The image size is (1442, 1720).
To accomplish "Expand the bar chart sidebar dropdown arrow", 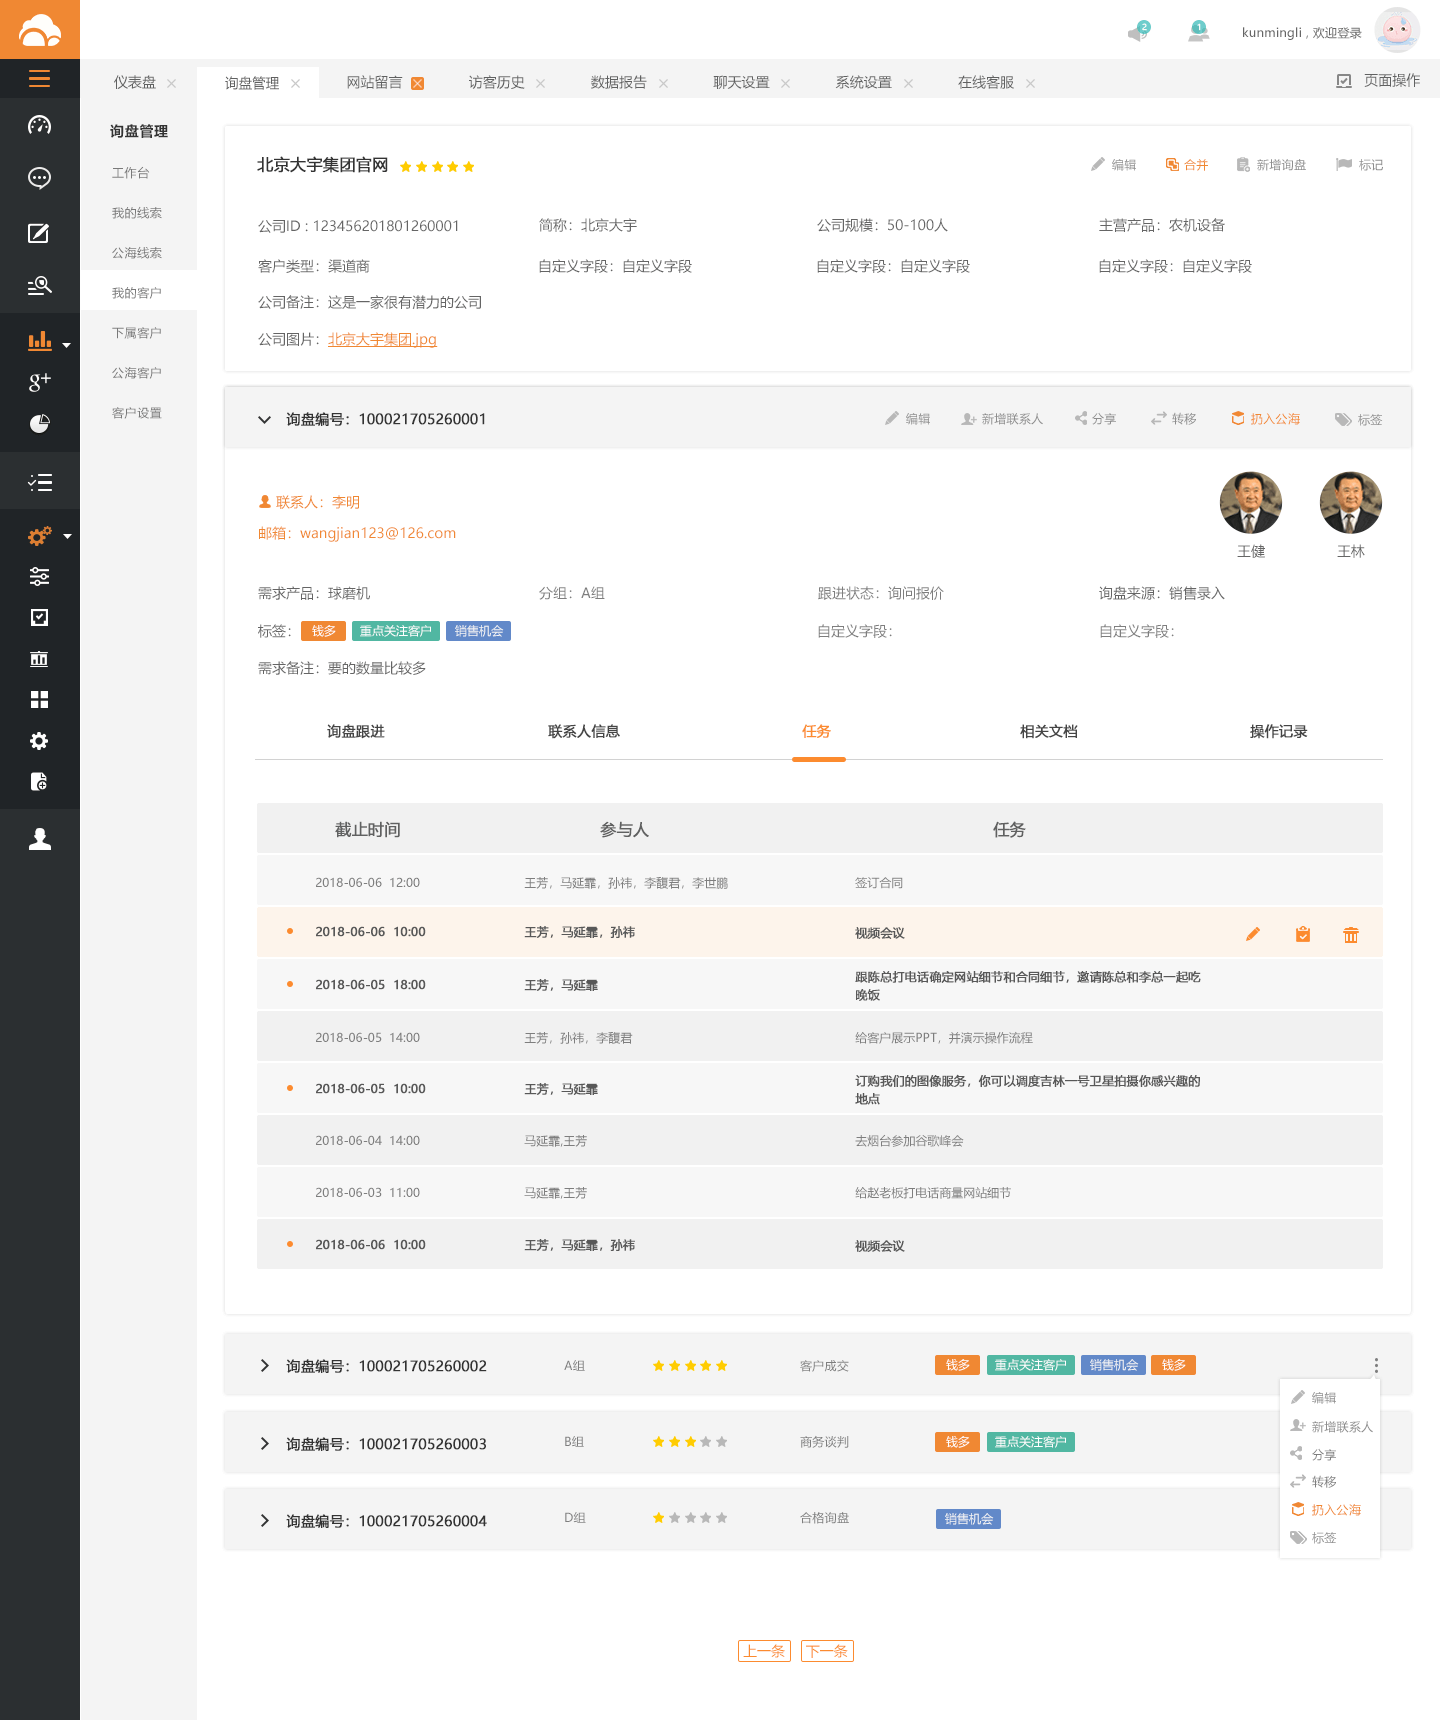I will [x=67, y=345].
